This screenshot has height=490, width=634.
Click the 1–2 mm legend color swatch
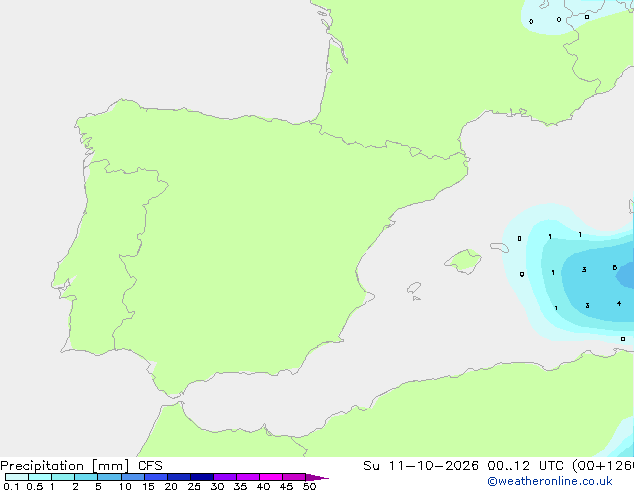63,477
